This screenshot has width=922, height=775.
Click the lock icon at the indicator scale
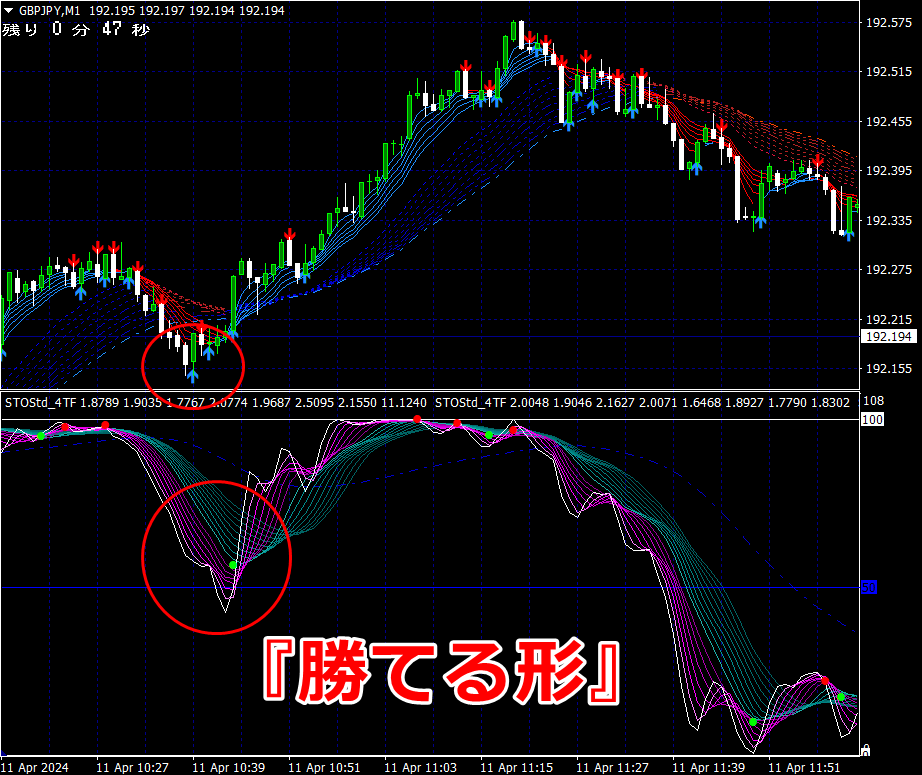click(865, 750)
